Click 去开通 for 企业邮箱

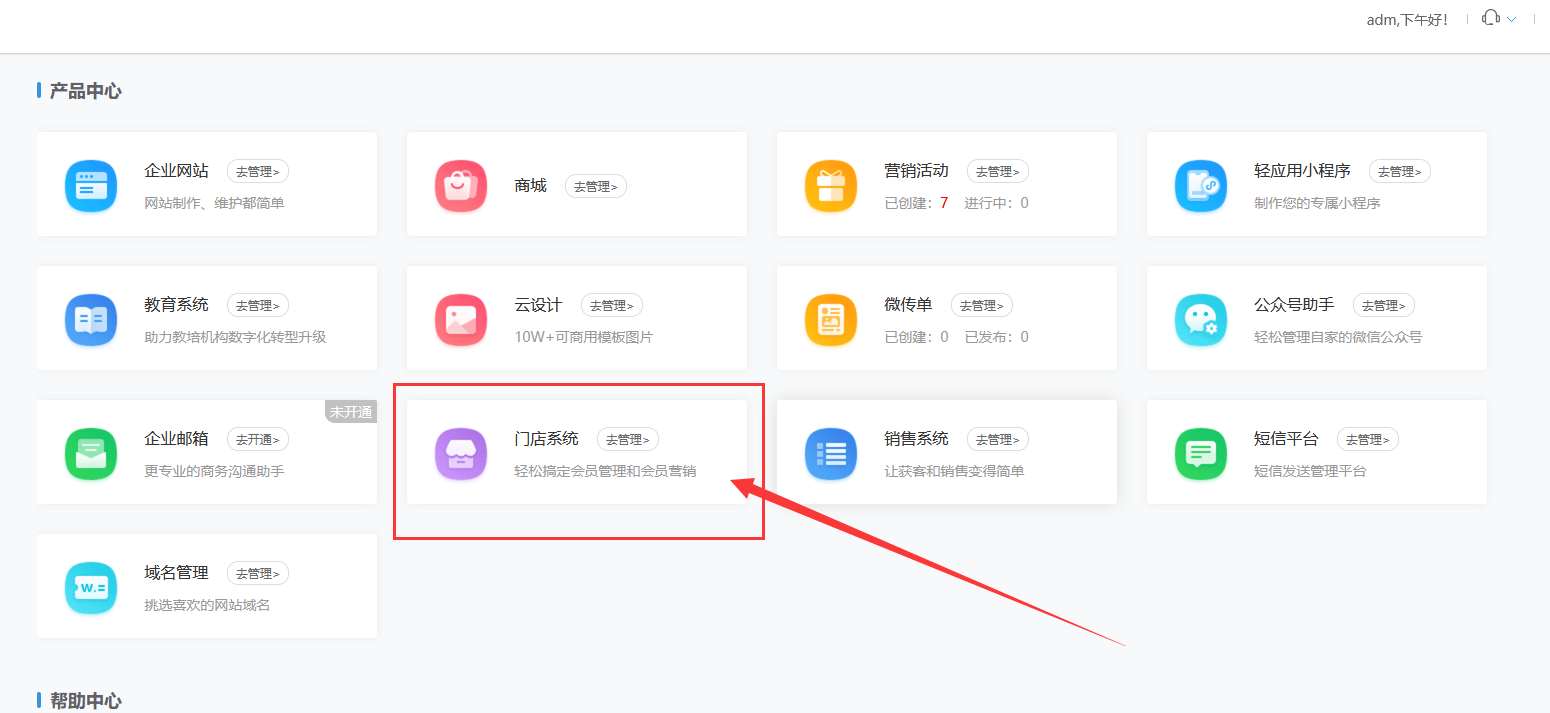coord(258,438)
